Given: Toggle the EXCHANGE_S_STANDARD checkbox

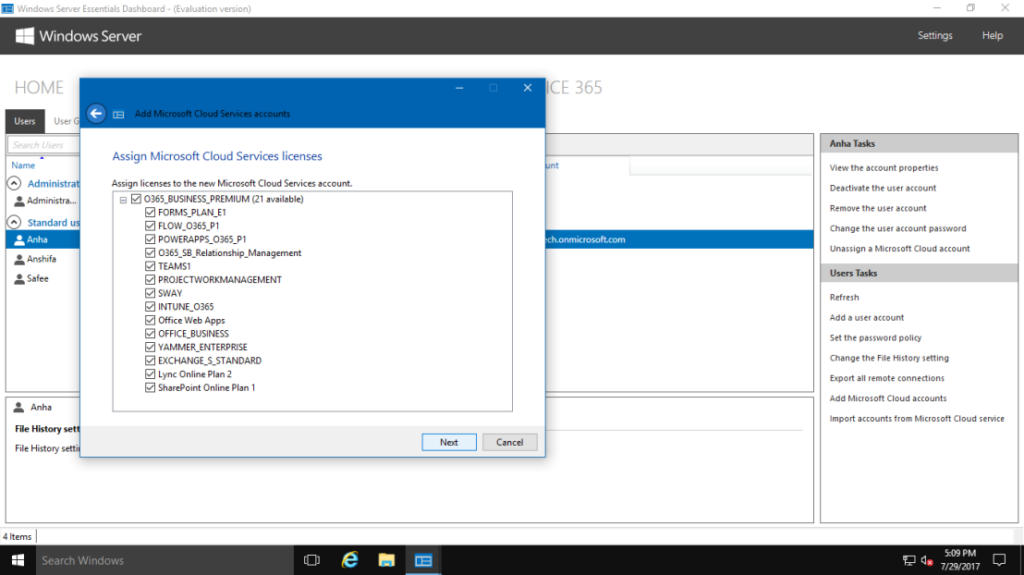Looking at the screenshot, I should pyautogui.click(x=150, y=361).
